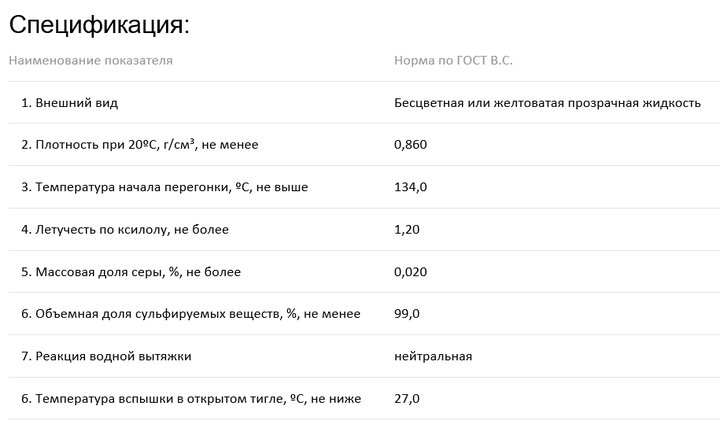Click the value 134,0
Screen dimensions: 720x428
pos(411,187)
